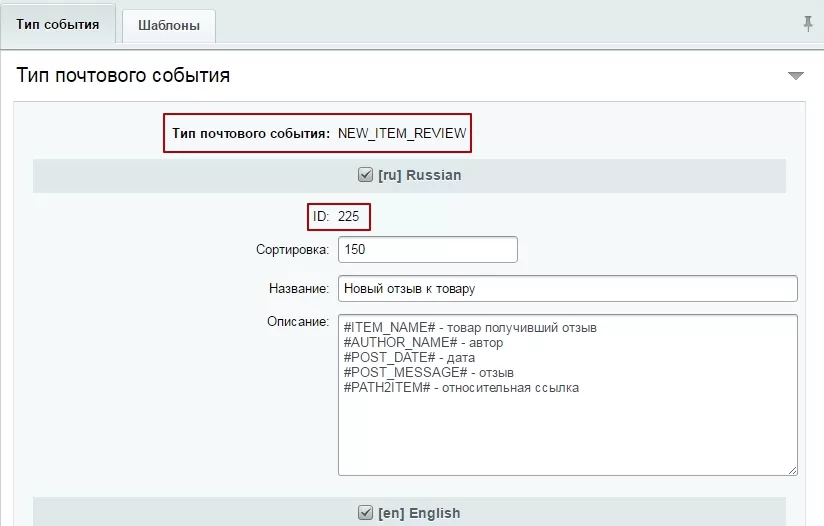This screenshot has width=824, height=526.
Task: Grab the Описание textarea resize handle
Action: (792, 470)
